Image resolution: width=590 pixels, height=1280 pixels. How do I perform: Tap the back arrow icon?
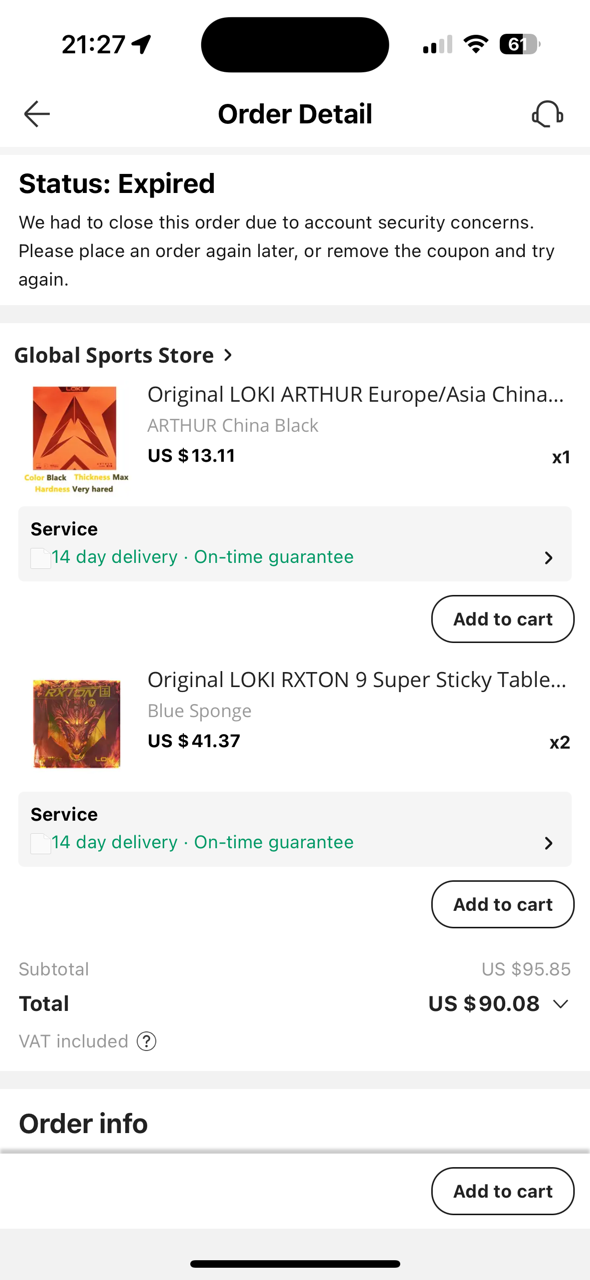[x=37, y=114]
